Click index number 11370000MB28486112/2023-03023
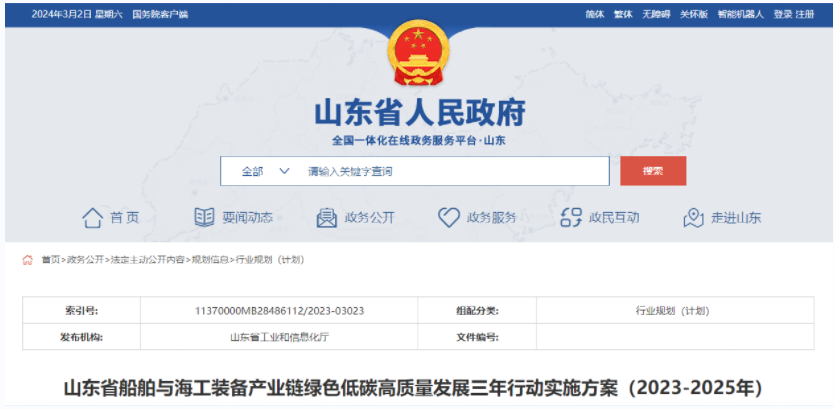The image size is (834, 409). coord(280,311)
